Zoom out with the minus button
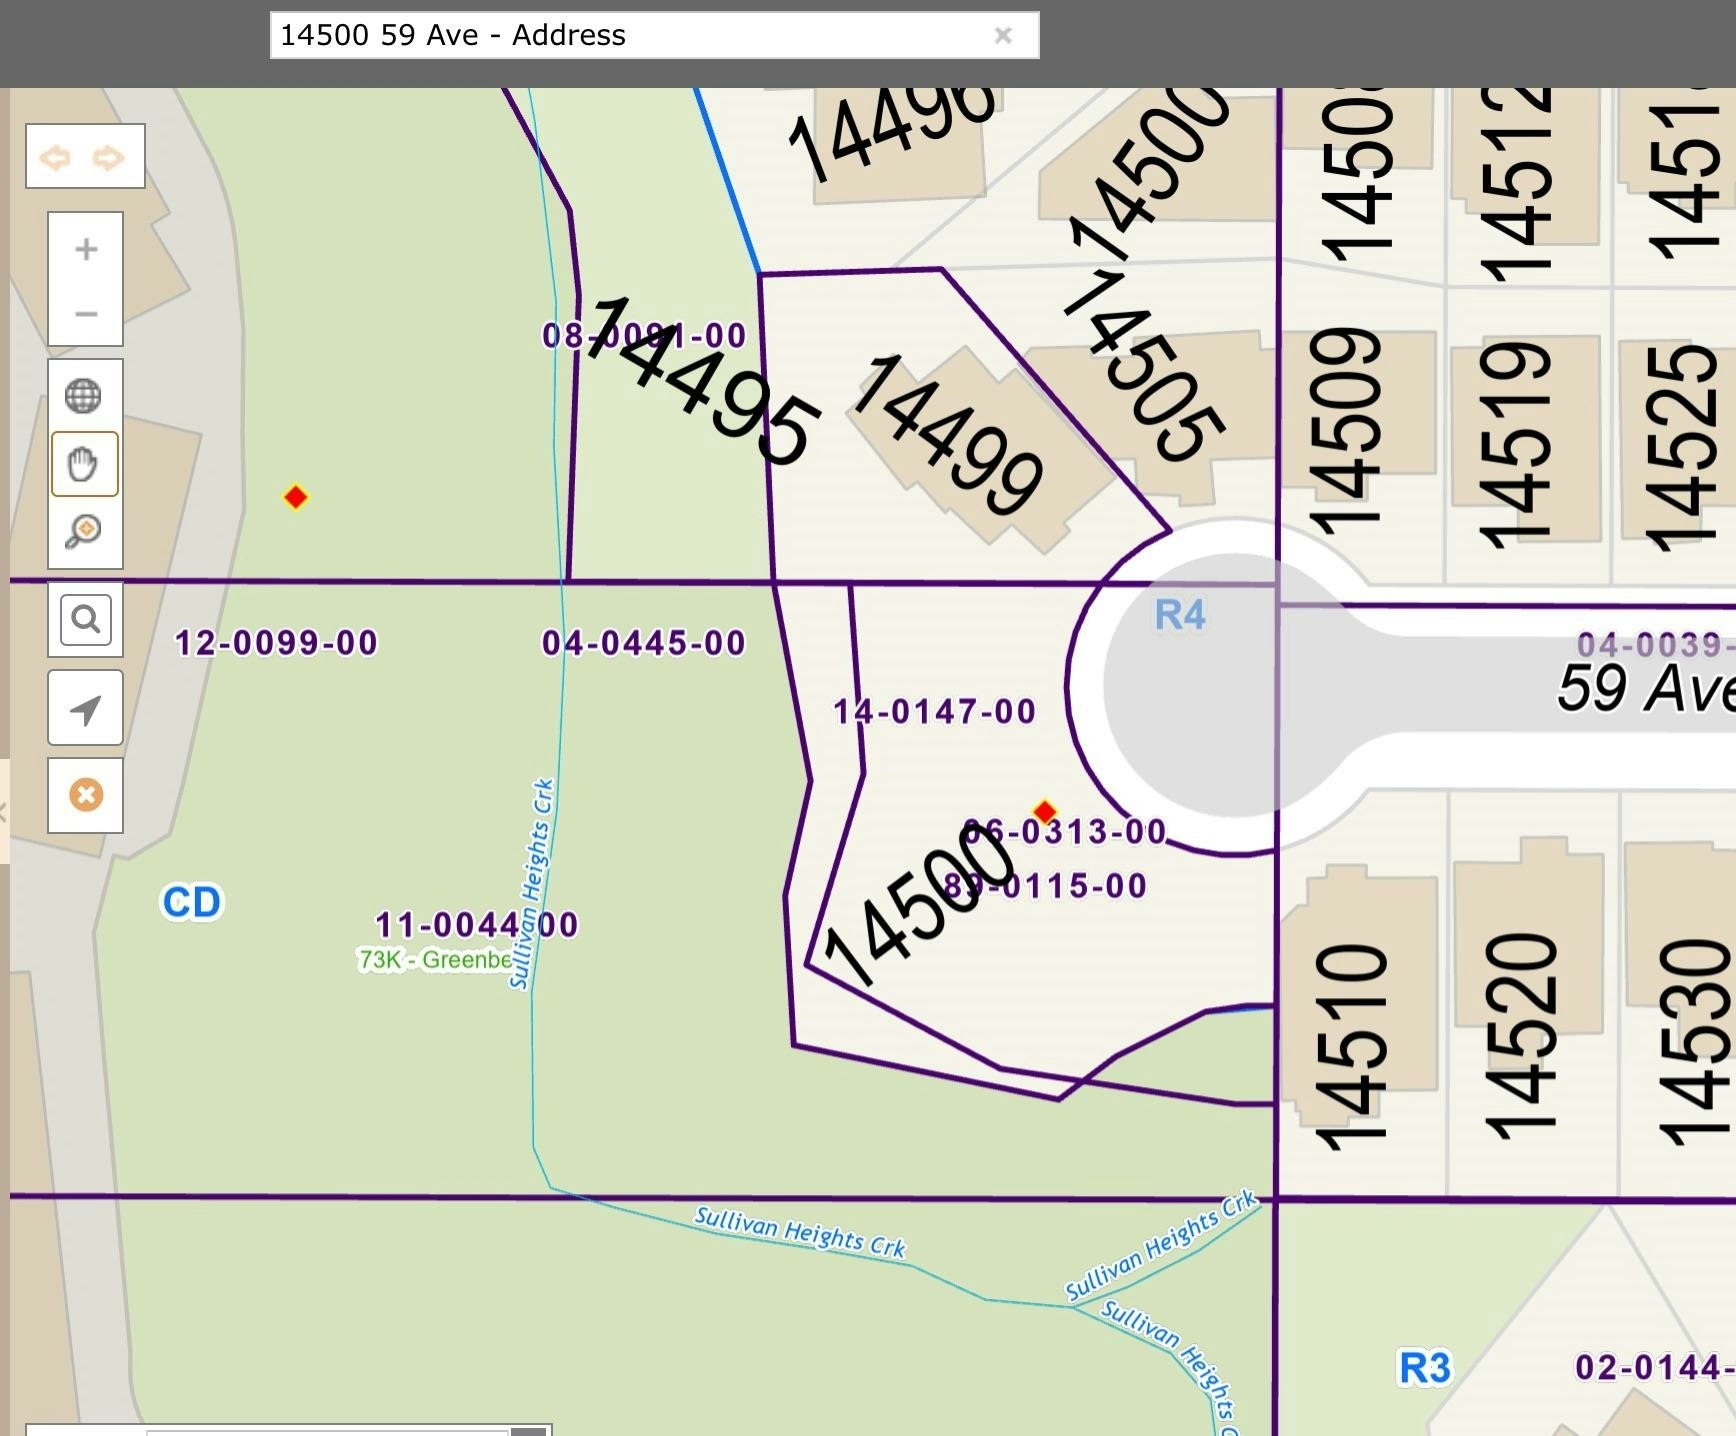 pos(86,314)
